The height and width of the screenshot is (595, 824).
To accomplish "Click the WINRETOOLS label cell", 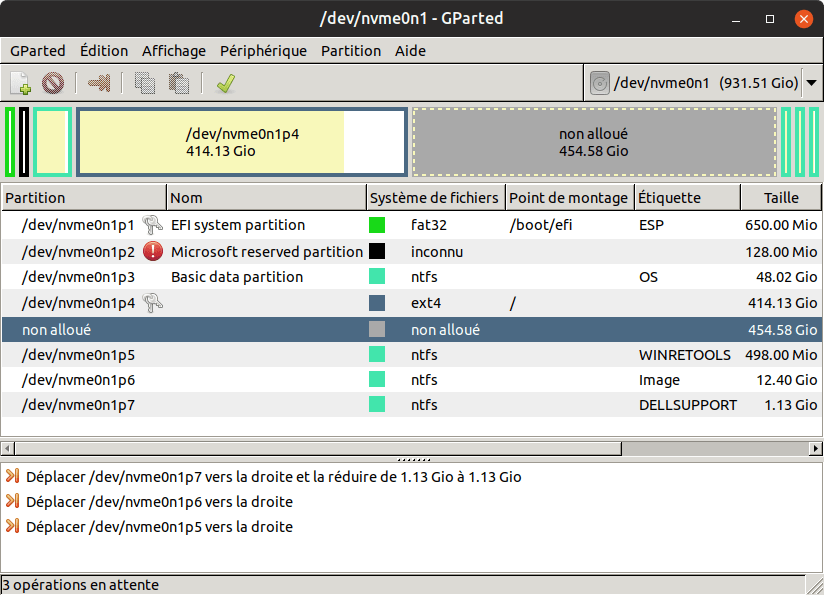I will pyautogui.click(x=685, y=355).
